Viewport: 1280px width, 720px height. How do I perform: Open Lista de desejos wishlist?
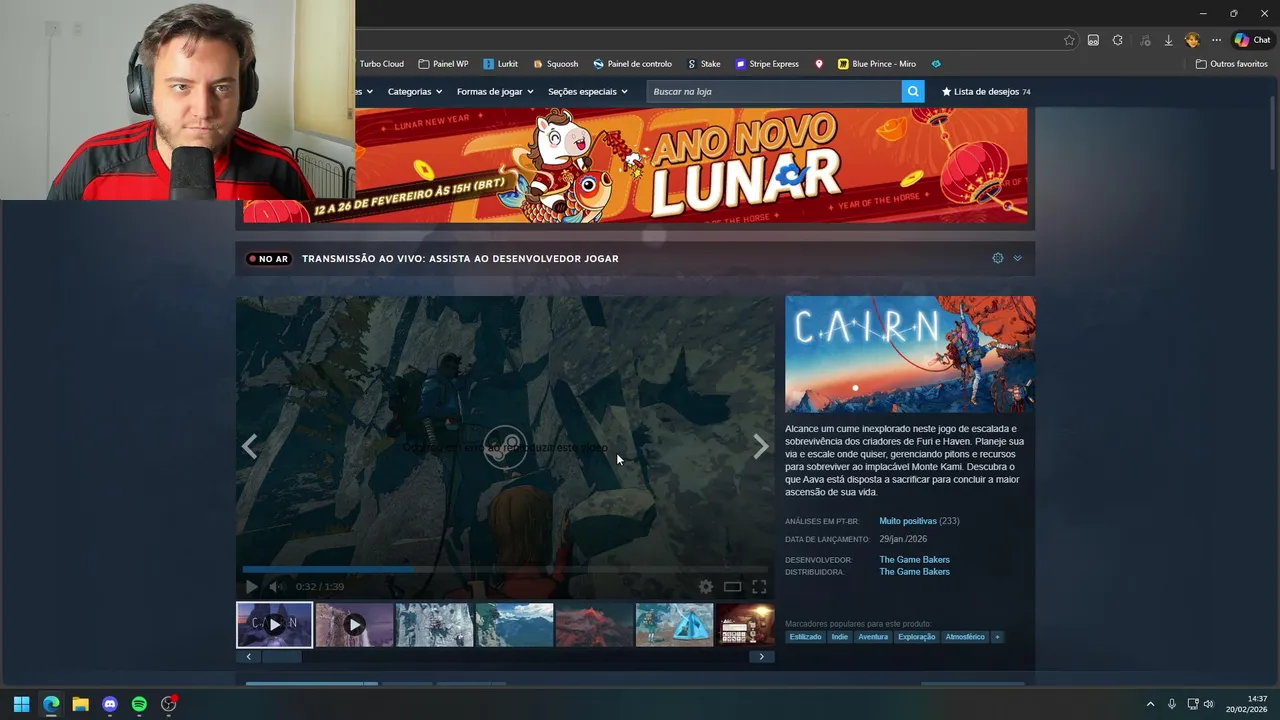pos(986,91)
